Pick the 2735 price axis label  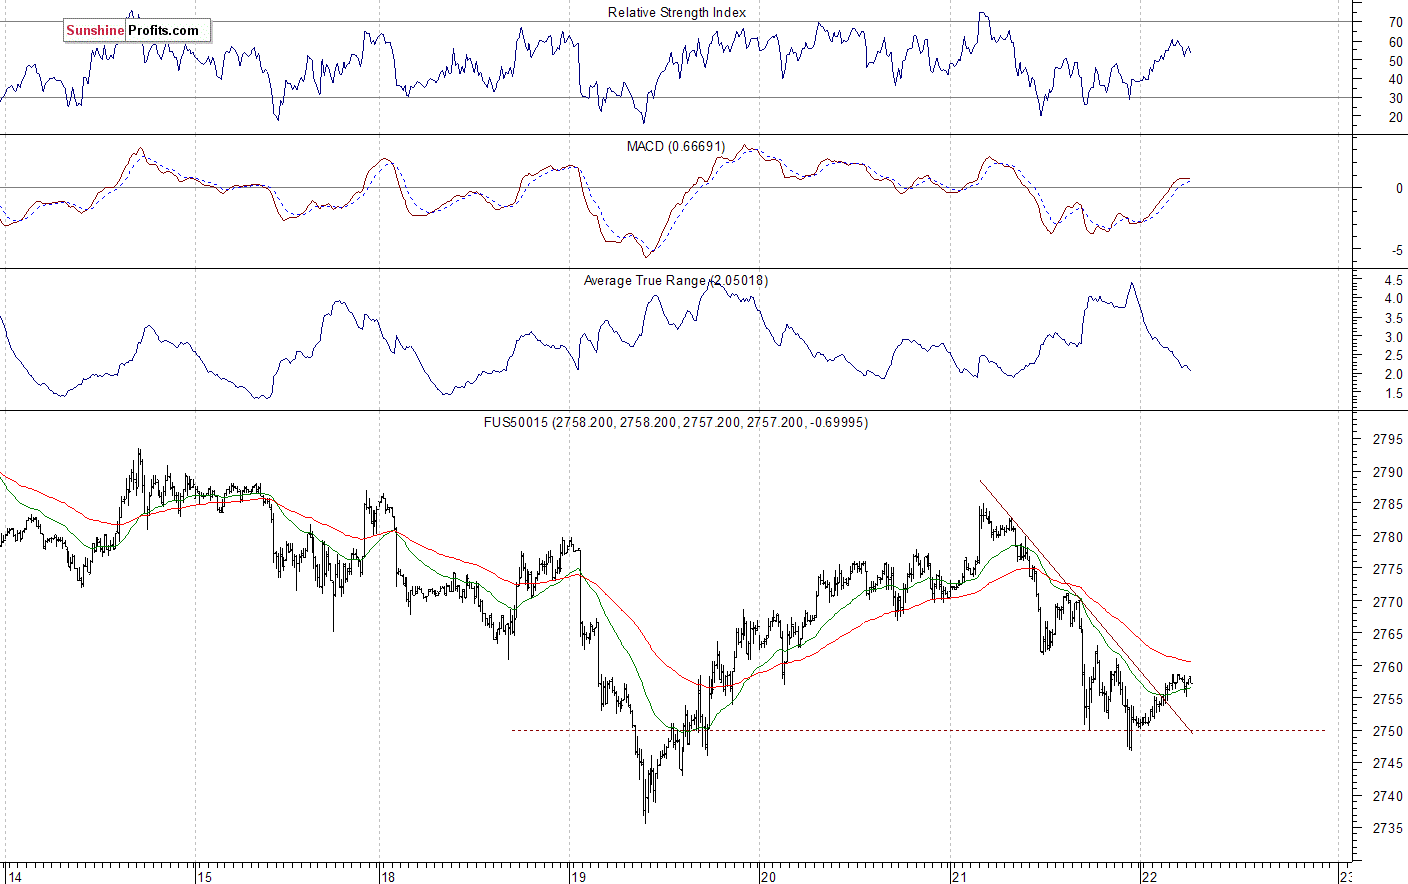coord(1387,829)
